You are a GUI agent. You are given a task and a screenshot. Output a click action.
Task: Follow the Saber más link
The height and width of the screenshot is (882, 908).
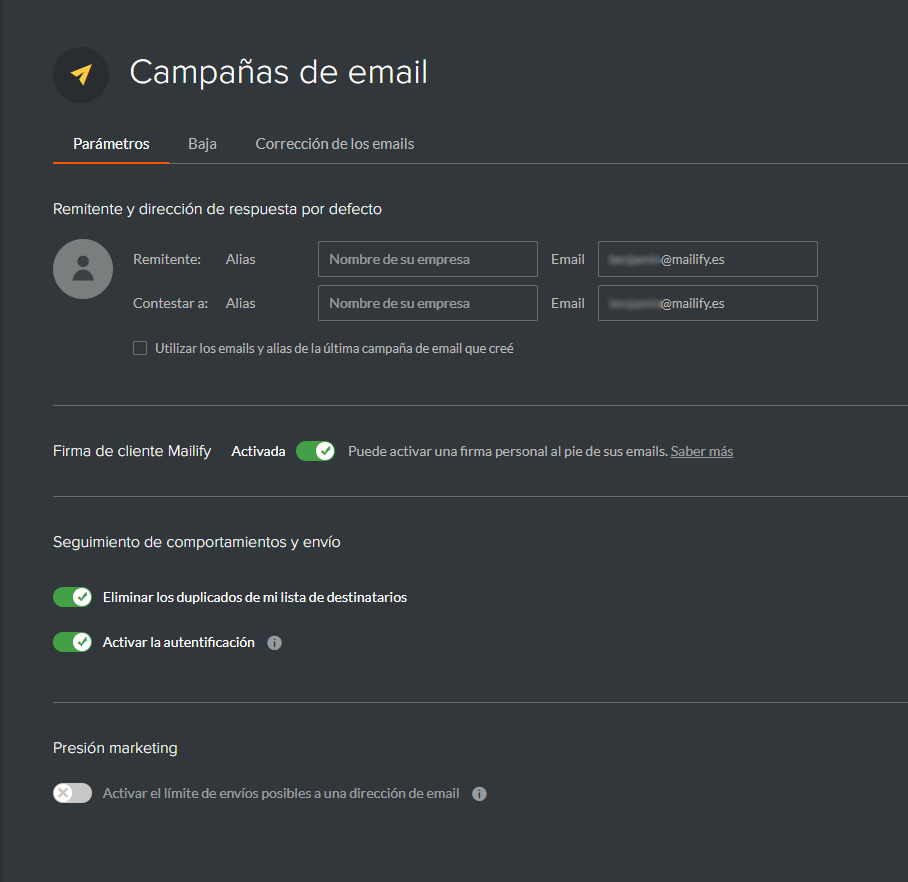[702, 451]
